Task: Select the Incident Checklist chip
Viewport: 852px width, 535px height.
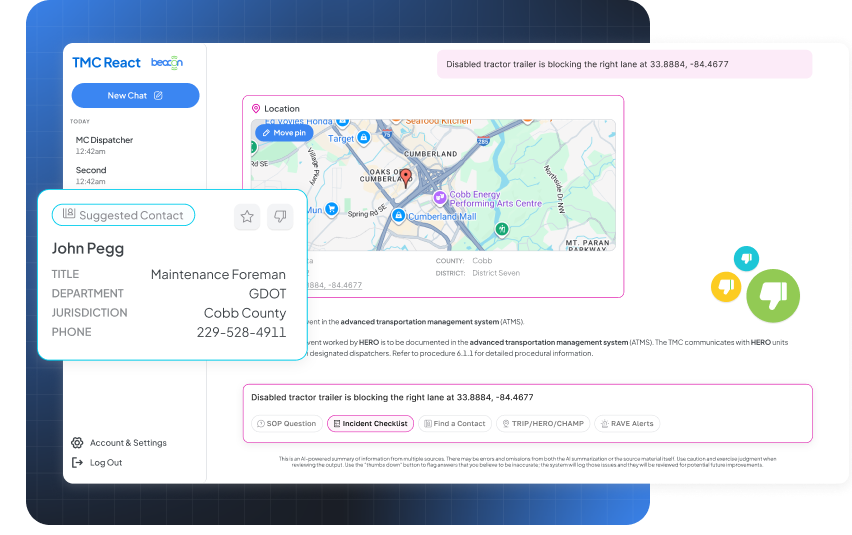Action: coord(371,424)
